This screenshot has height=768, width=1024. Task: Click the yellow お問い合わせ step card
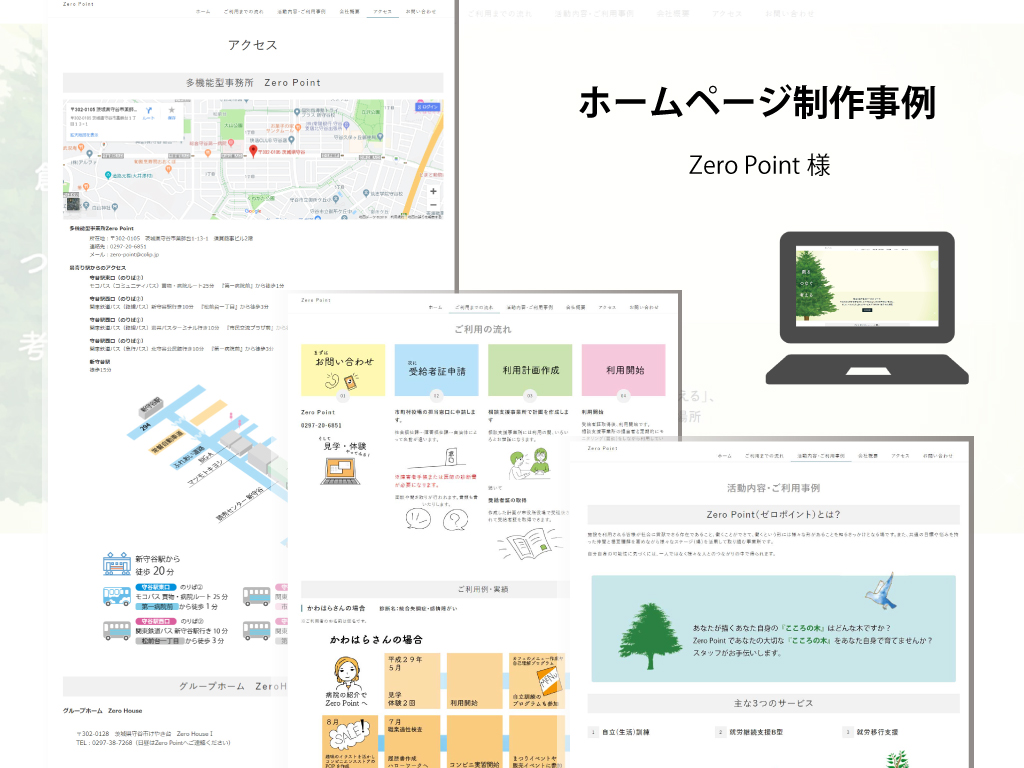pyautogui.click(x=342, y=368)
